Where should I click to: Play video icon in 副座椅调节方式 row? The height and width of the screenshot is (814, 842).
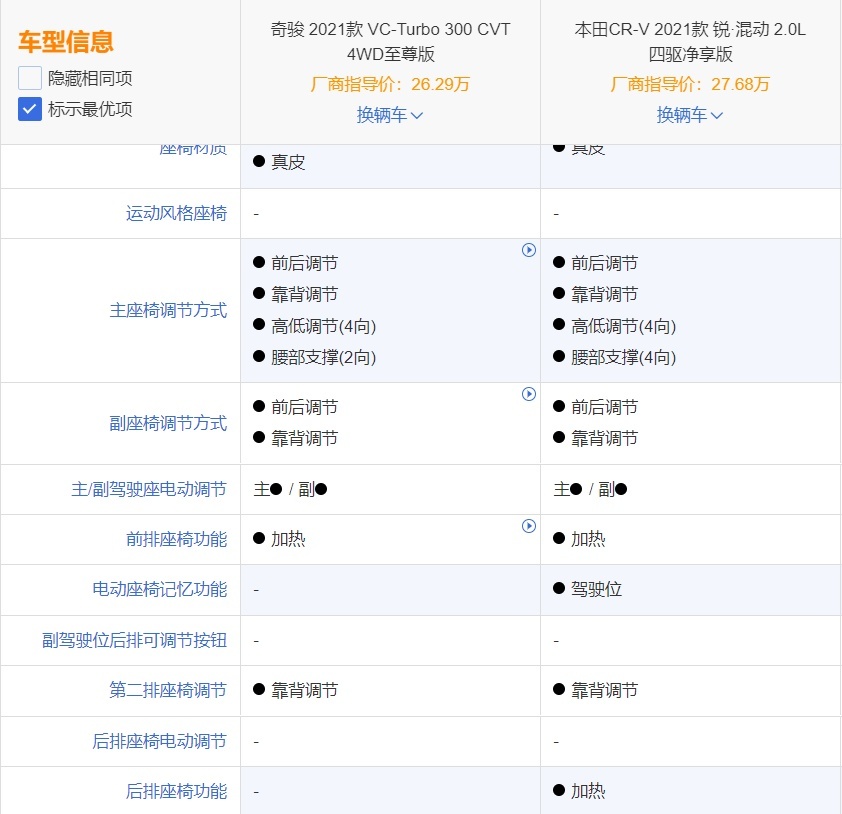click(x=528, y=394)
